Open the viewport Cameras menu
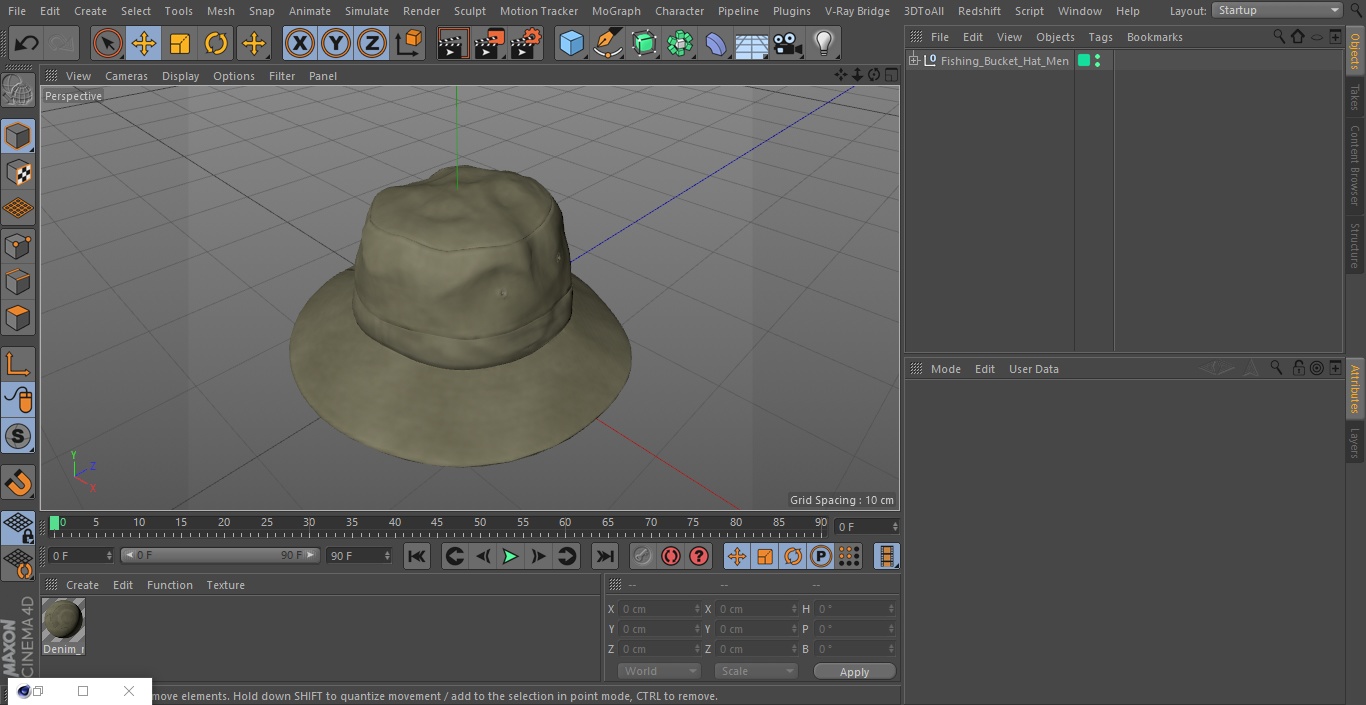 click(126, 76)
